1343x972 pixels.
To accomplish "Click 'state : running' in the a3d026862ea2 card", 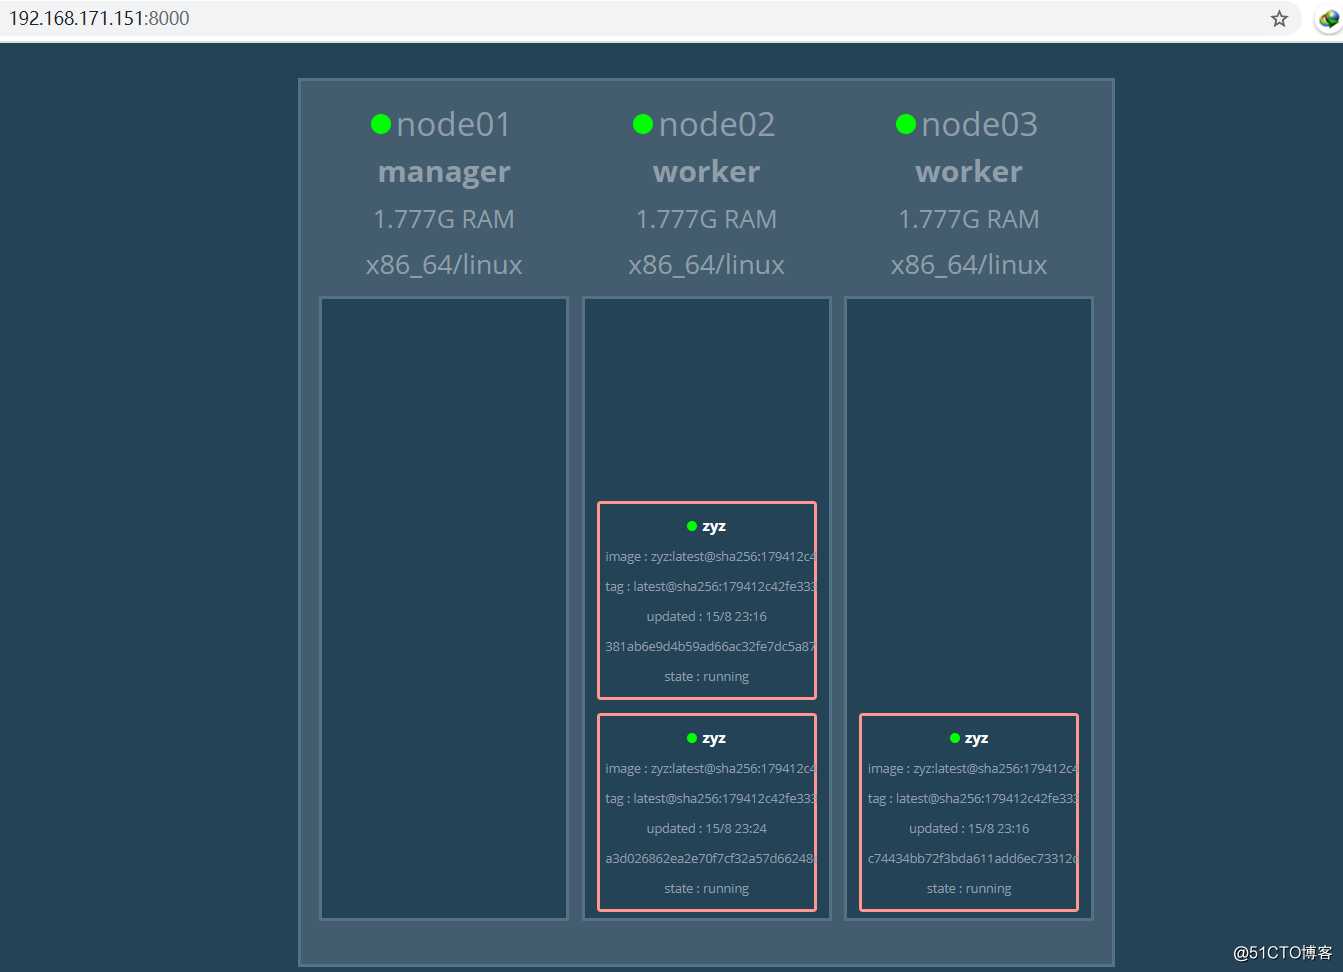I will (x=707, y=888).
